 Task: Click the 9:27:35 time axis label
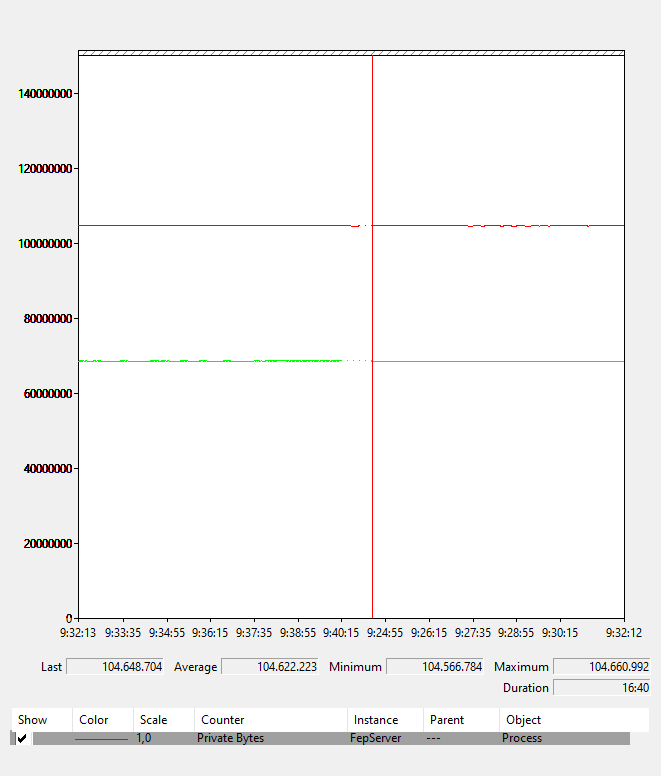coord(473,632)
